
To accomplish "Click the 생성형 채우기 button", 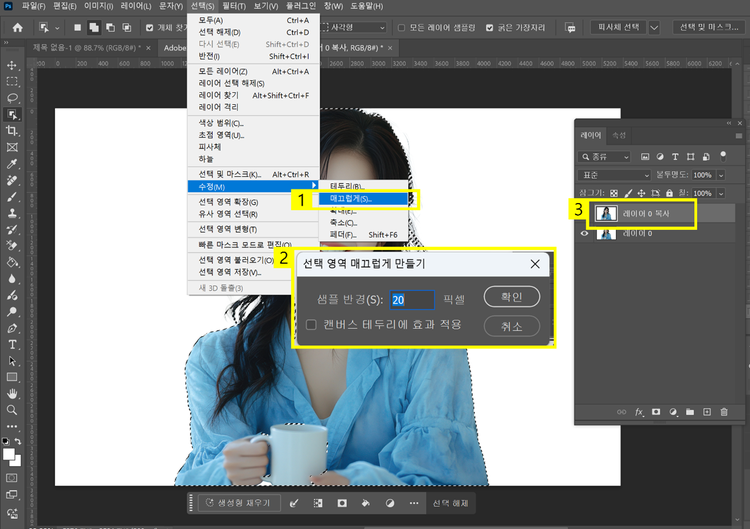I will tap(239, 503).
